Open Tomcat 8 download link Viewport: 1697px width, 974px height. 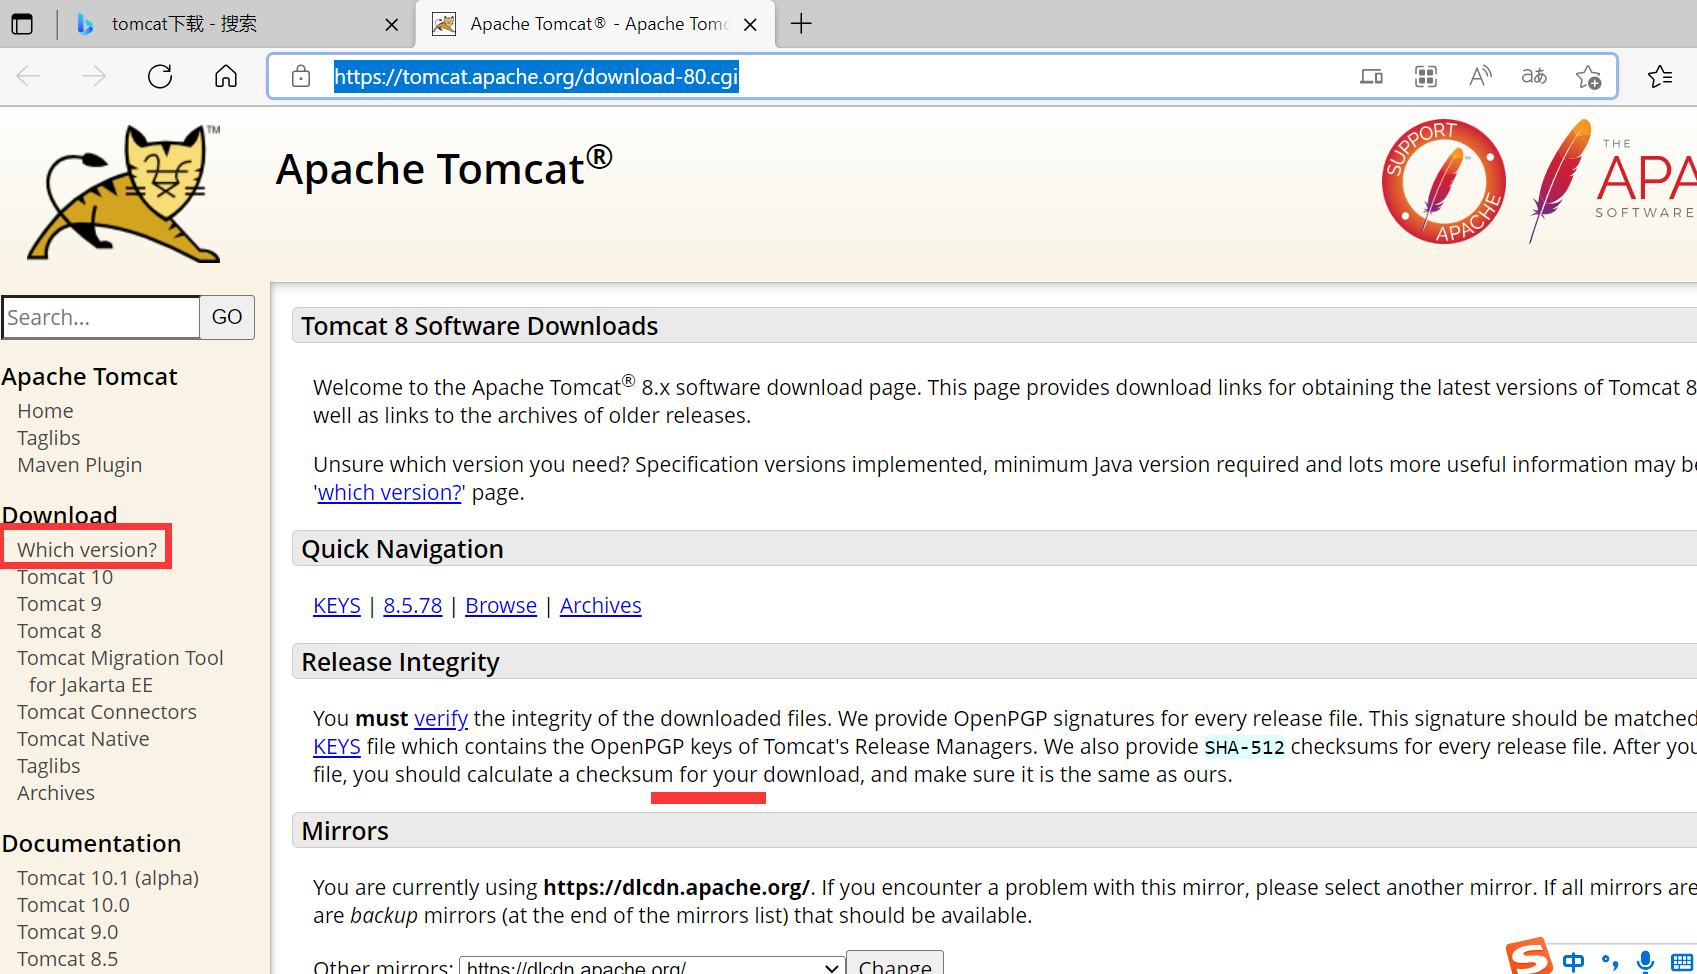coord(59,631)
